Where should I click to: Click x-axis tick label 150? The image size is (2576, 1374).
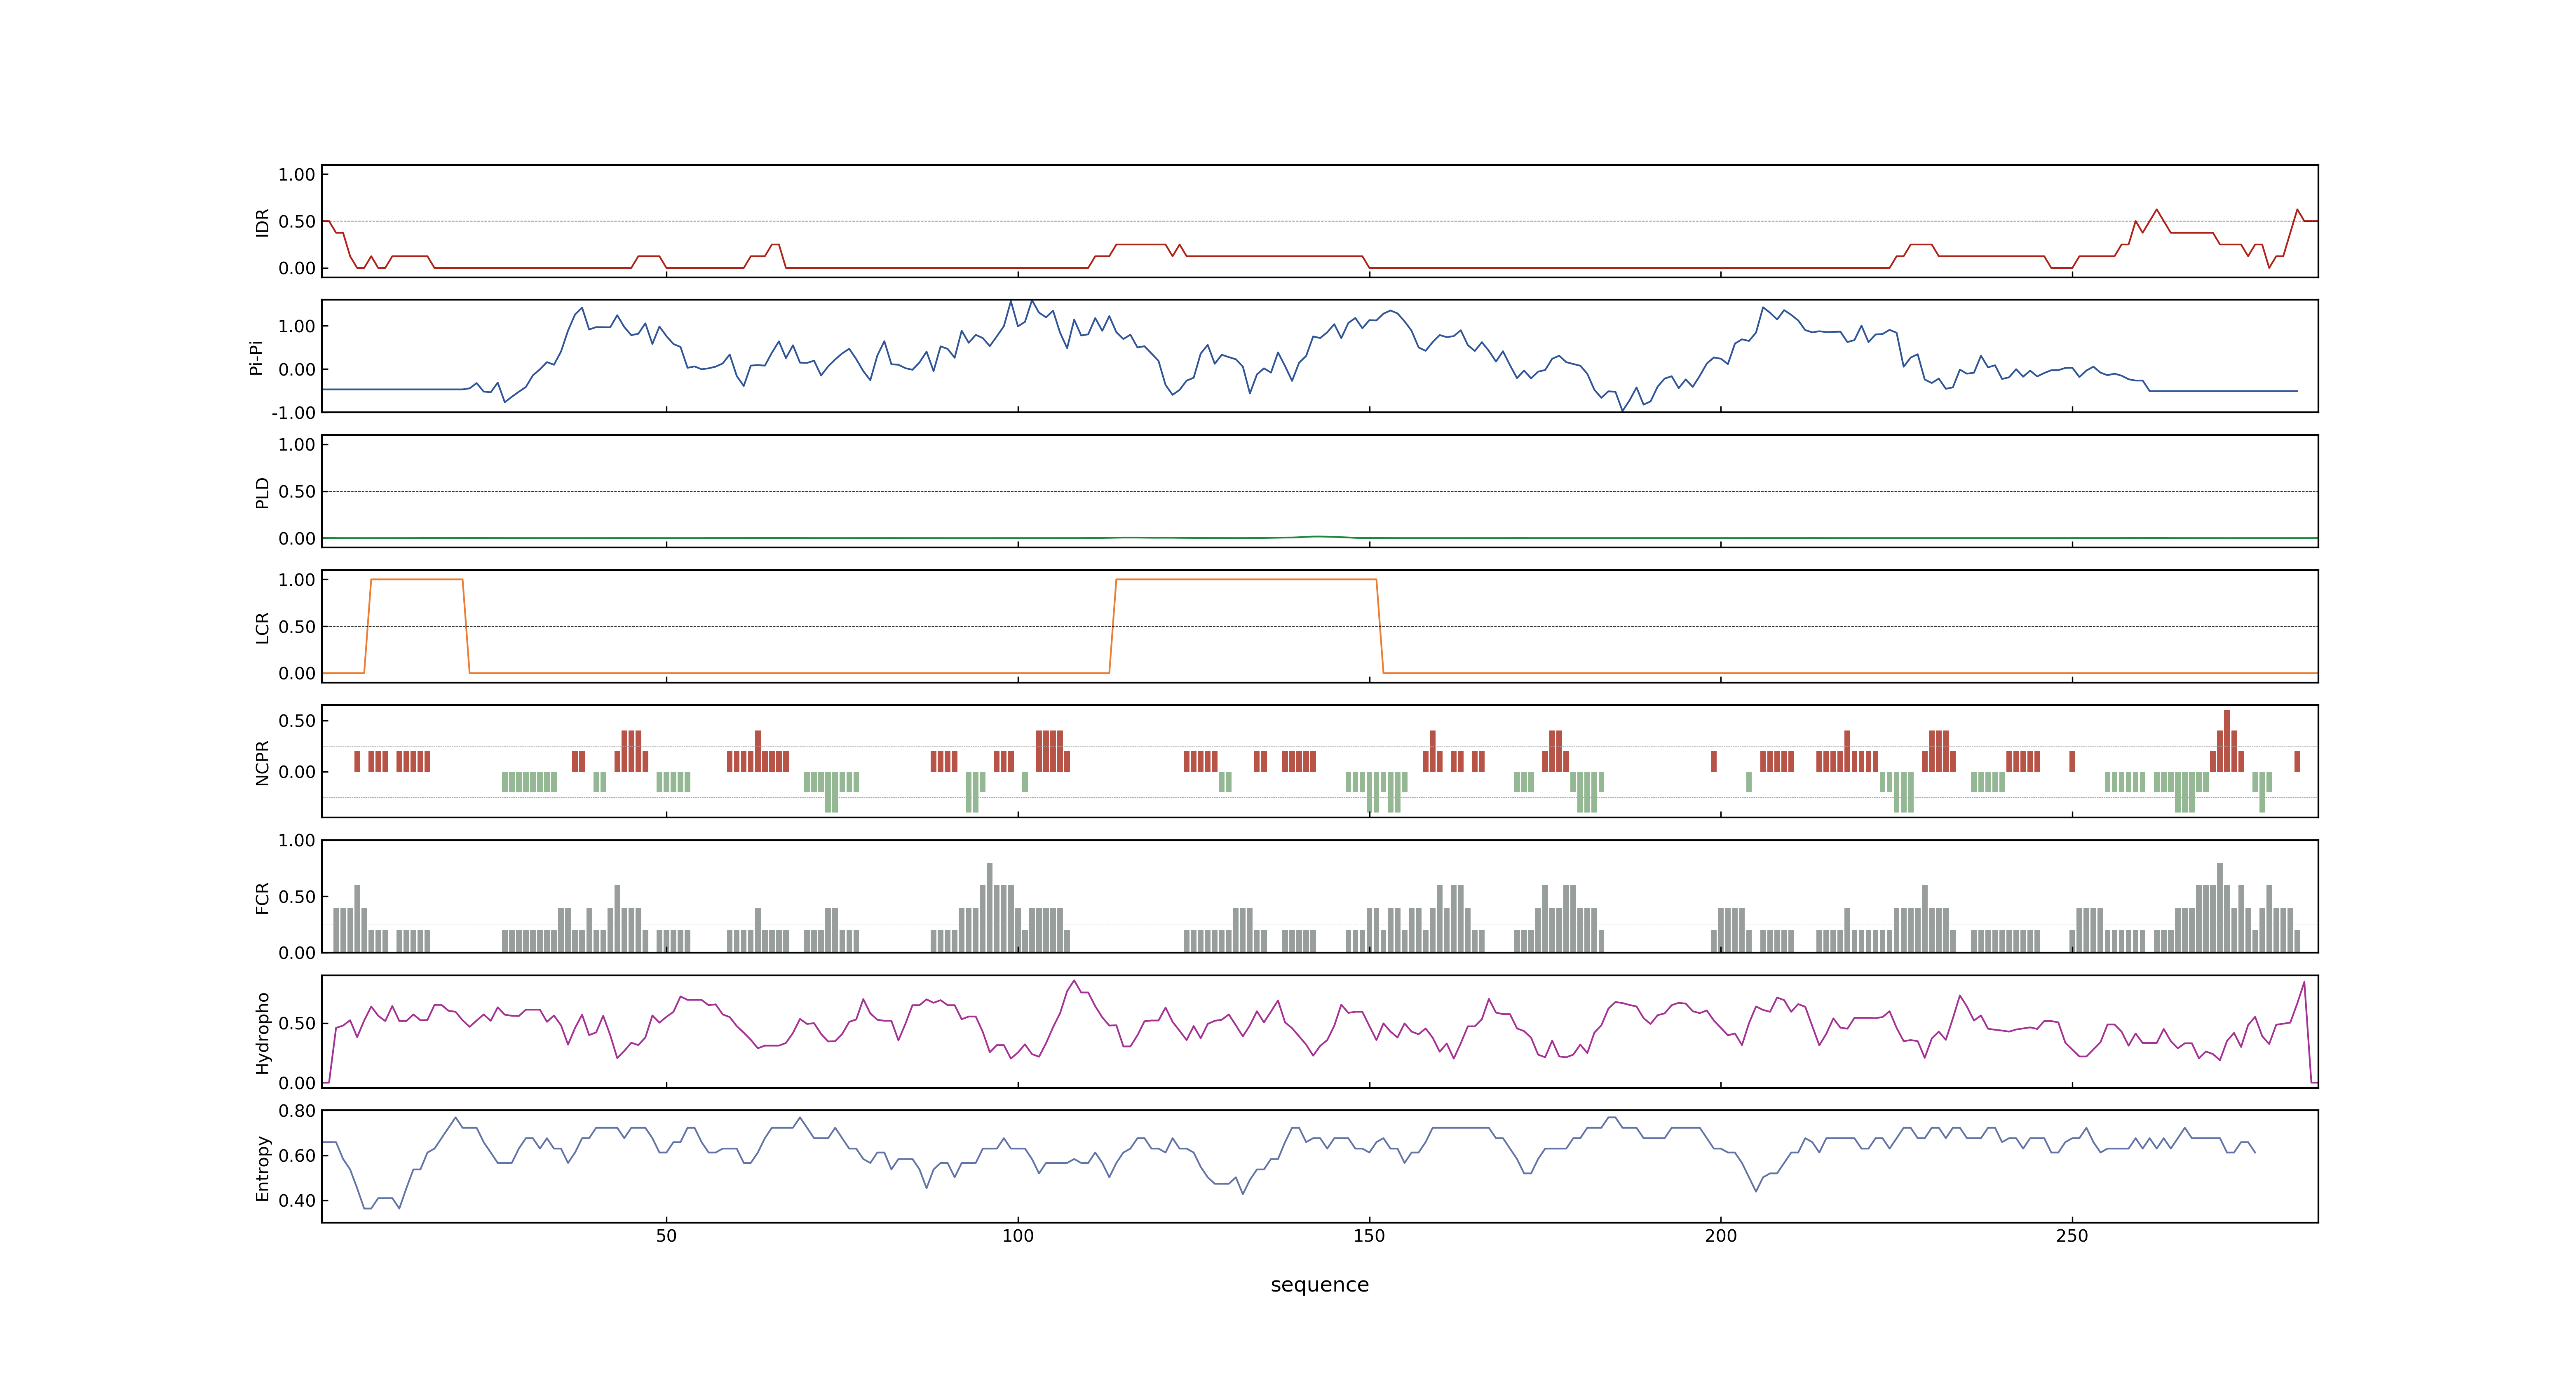[1369, 1236]
